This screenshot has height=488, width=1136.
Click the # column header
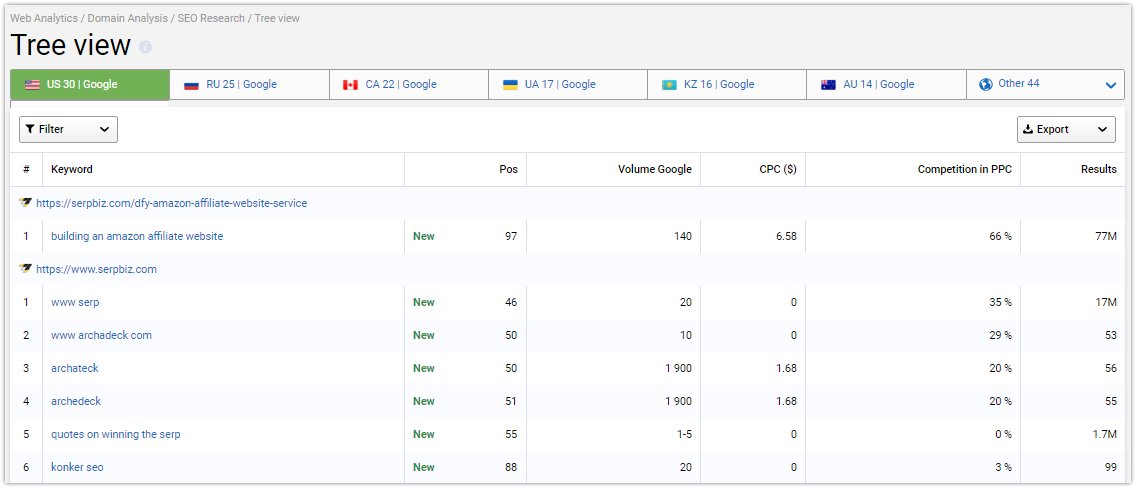click(26, 169)
